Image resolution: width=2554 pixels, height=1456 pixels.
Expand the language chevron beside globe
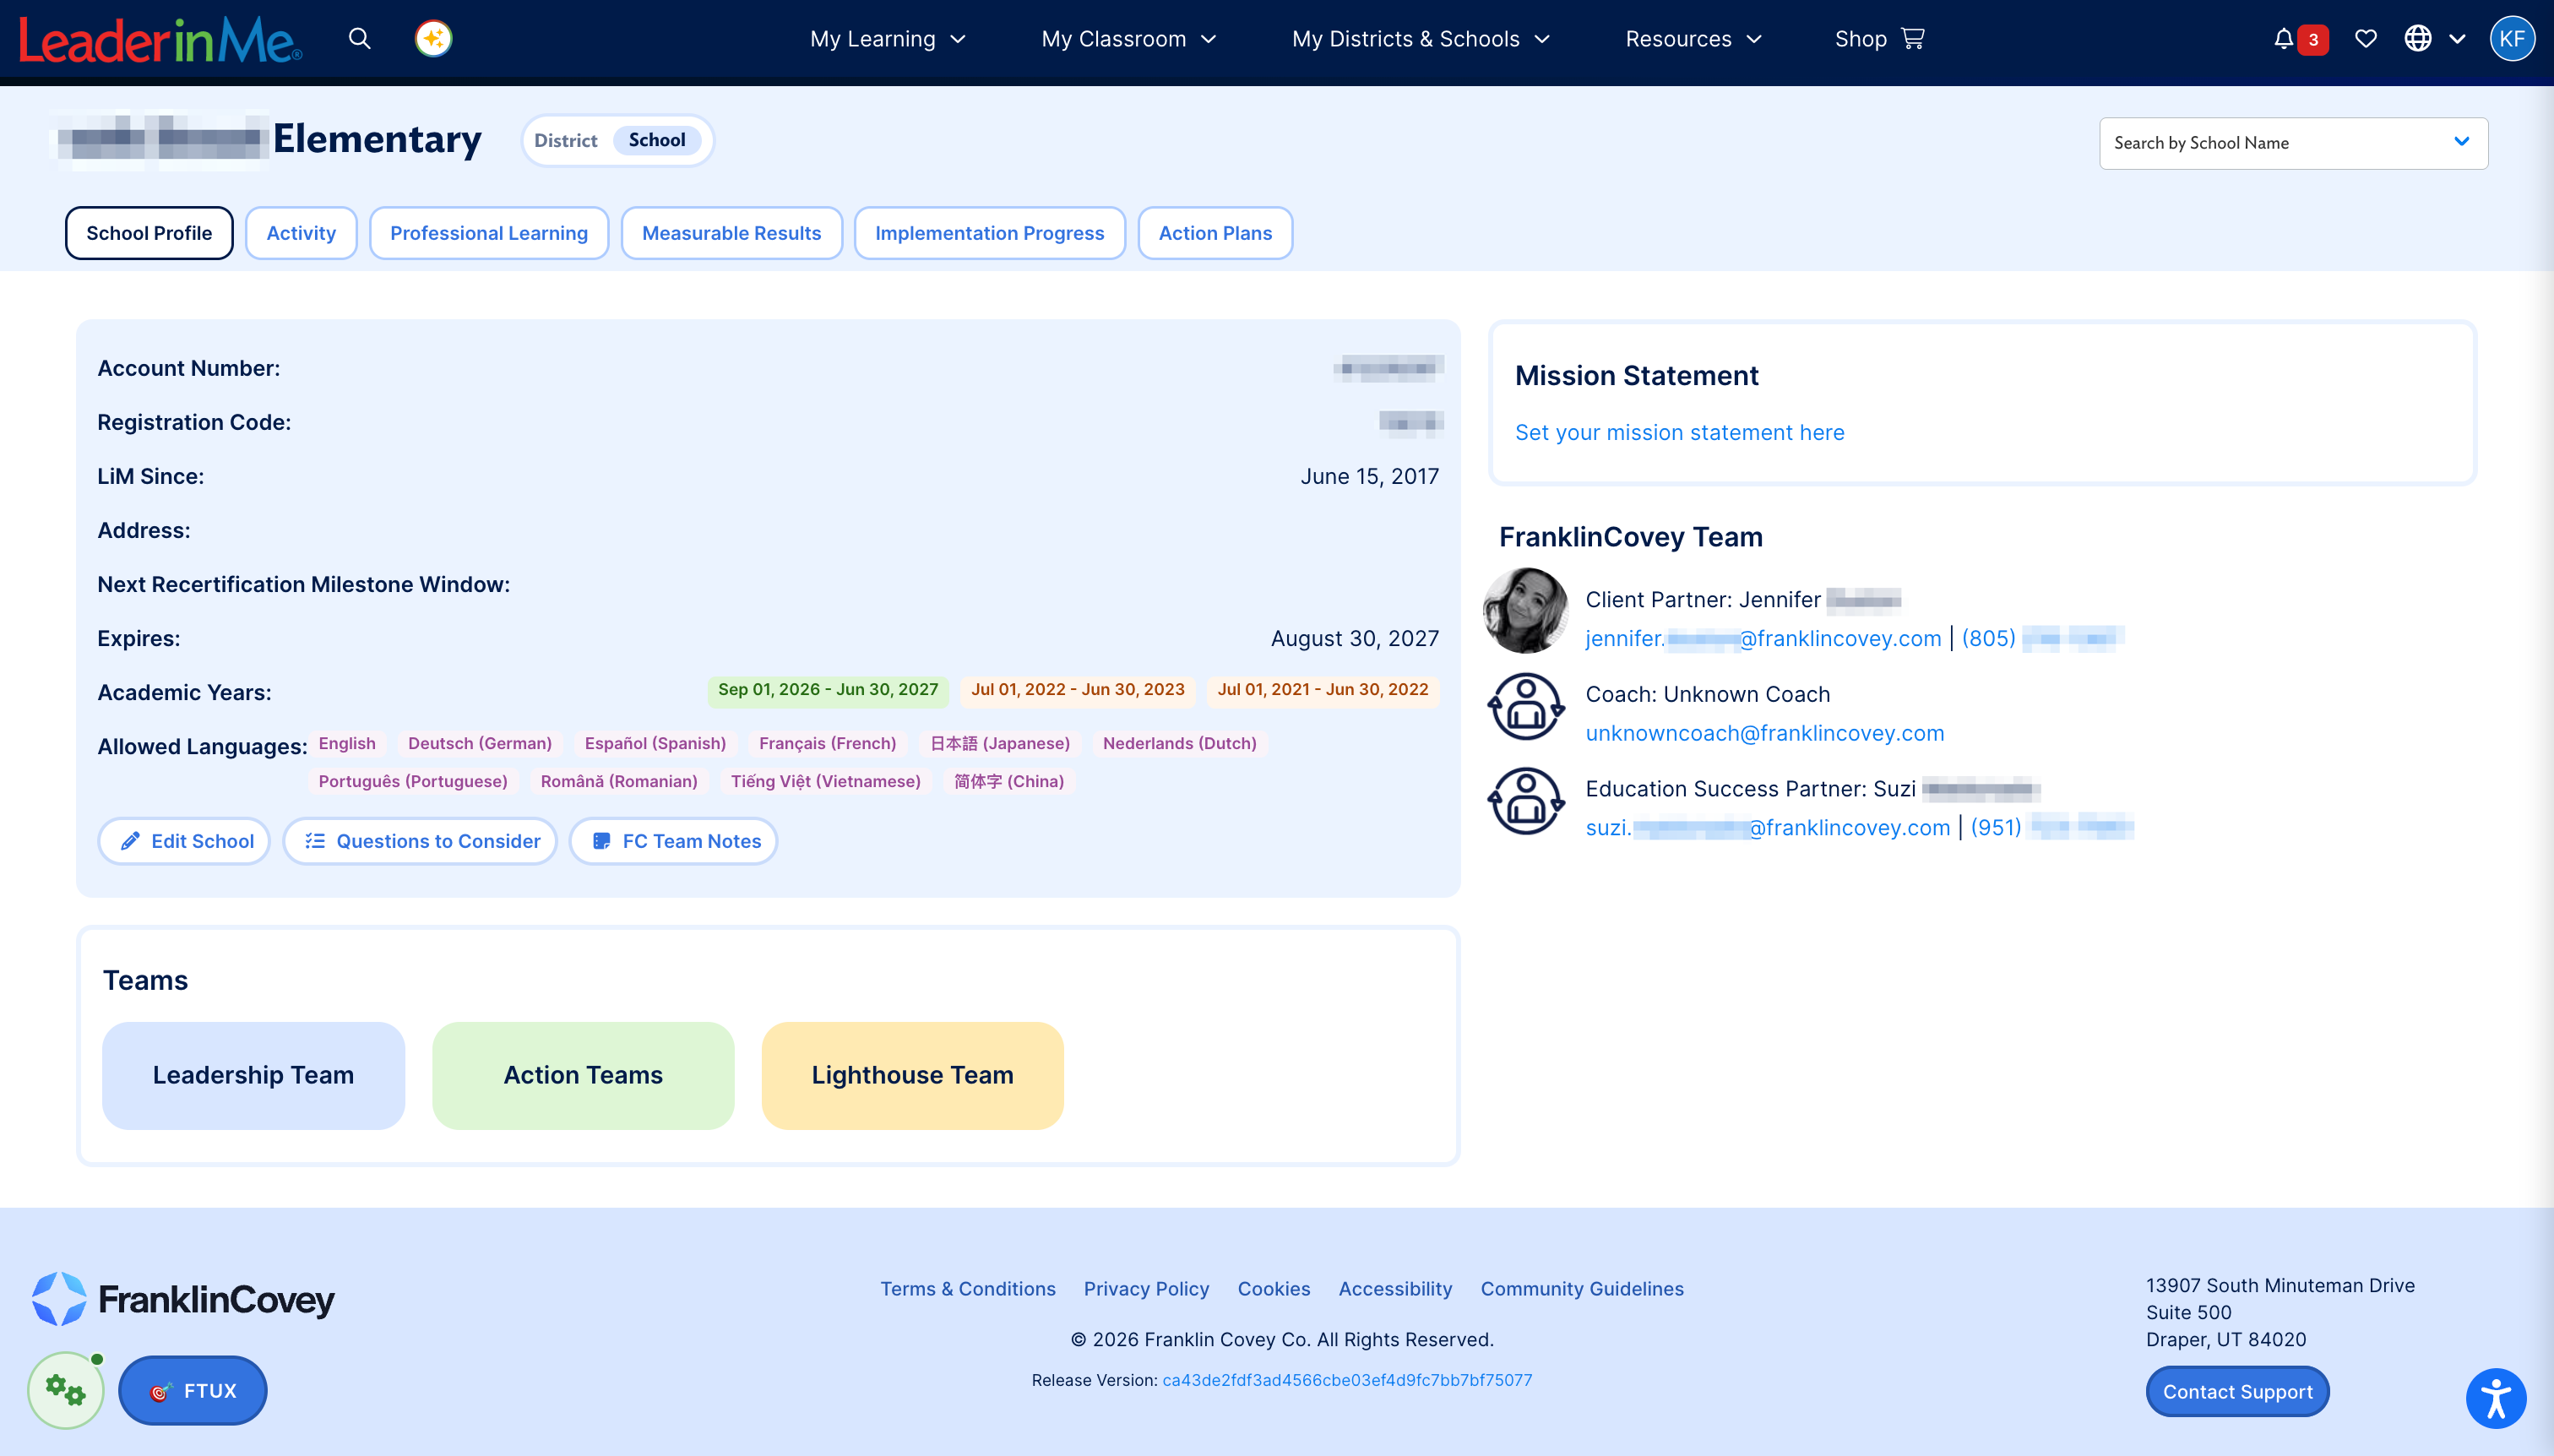tap(2457, 39)
